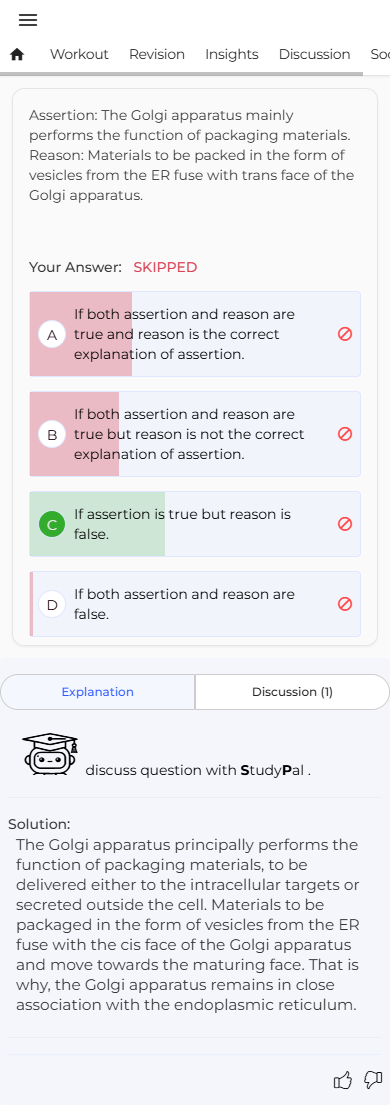The height and width of the screenshot is (1105, 390).
Task: Open Discussion (1) comments
Action: click(x=292, y=692)
